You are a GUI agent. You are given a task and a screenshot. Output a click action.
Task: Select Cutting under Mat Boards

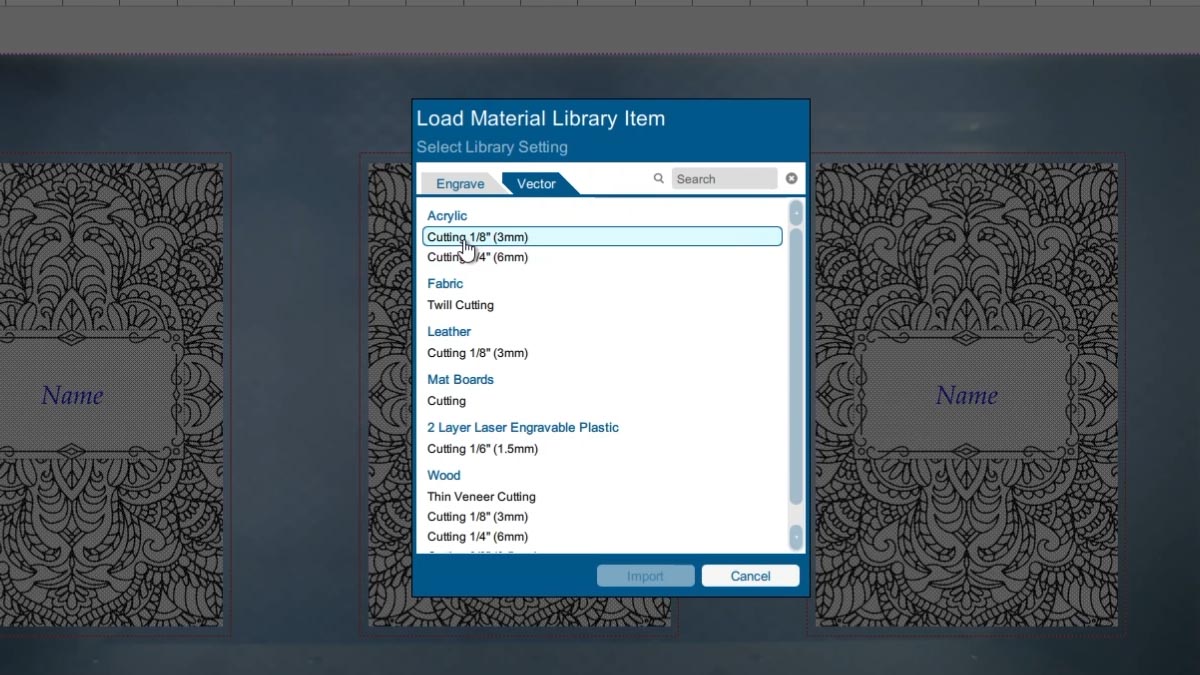tap(446, 401)
